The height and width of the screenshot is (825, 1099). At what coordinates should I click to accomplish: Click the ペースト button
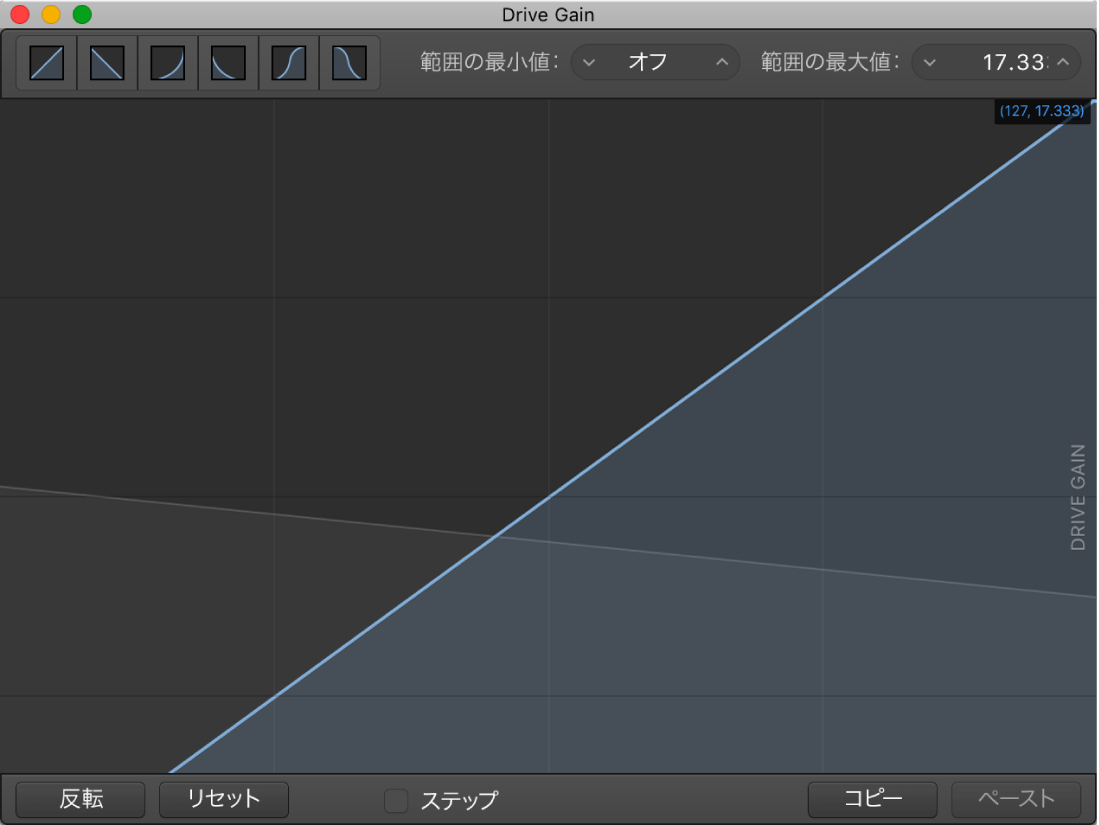click(1016, 800)
